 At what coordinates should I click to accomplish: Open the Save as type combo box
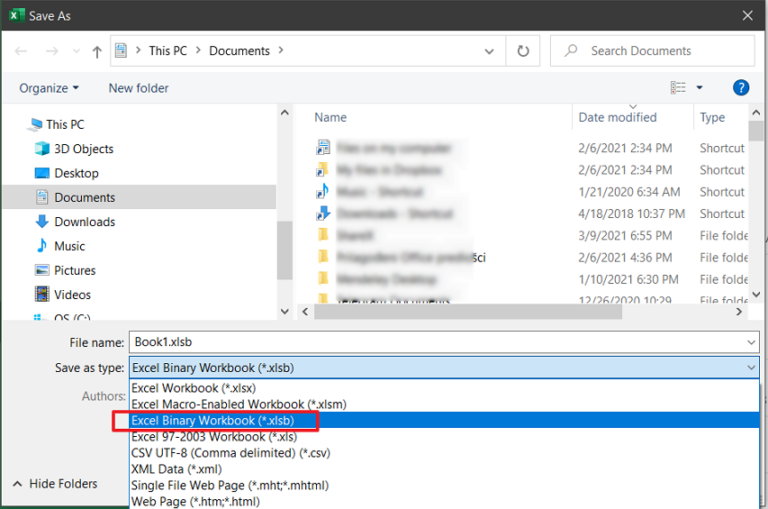(x=444, y=368)
